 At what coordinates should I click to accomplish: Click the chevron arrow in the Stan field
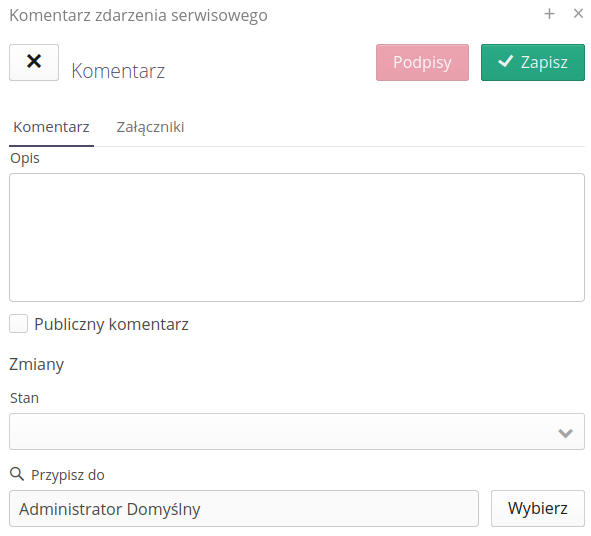pyautogui.click(x=565, y=433)
